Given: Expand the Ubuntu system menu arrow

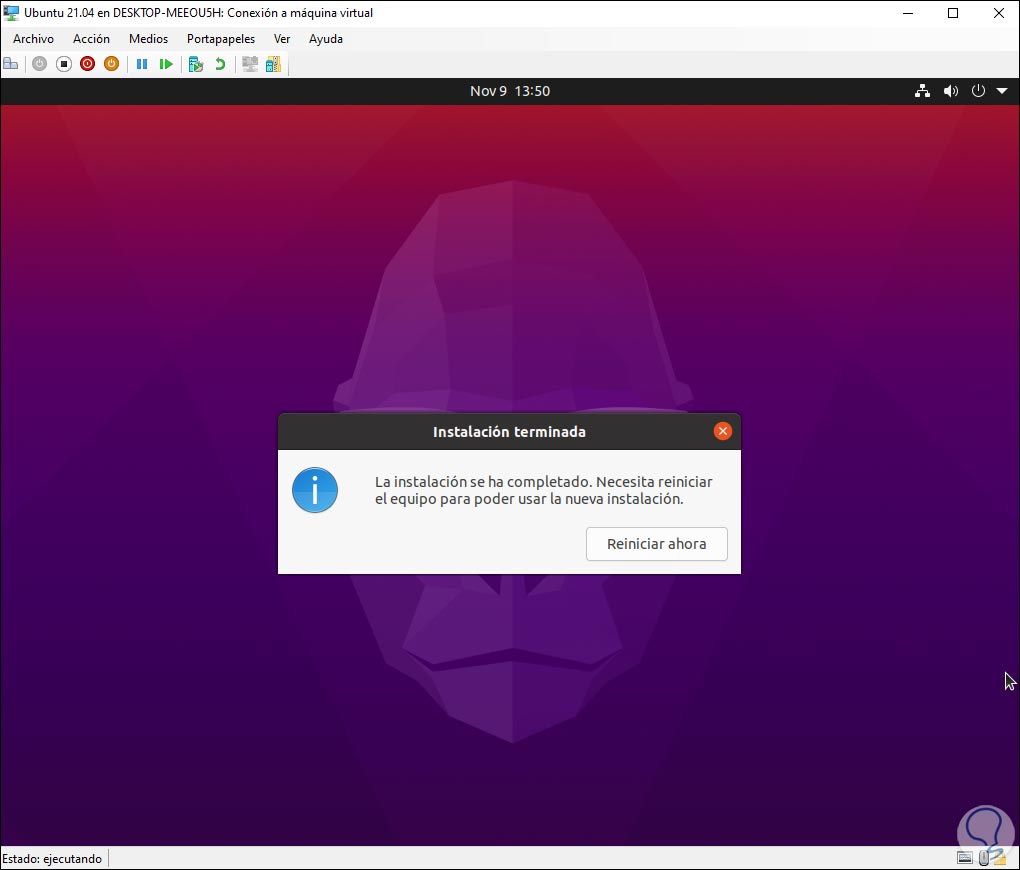Looking at the screenshot, I should [x=1002, y=91].
